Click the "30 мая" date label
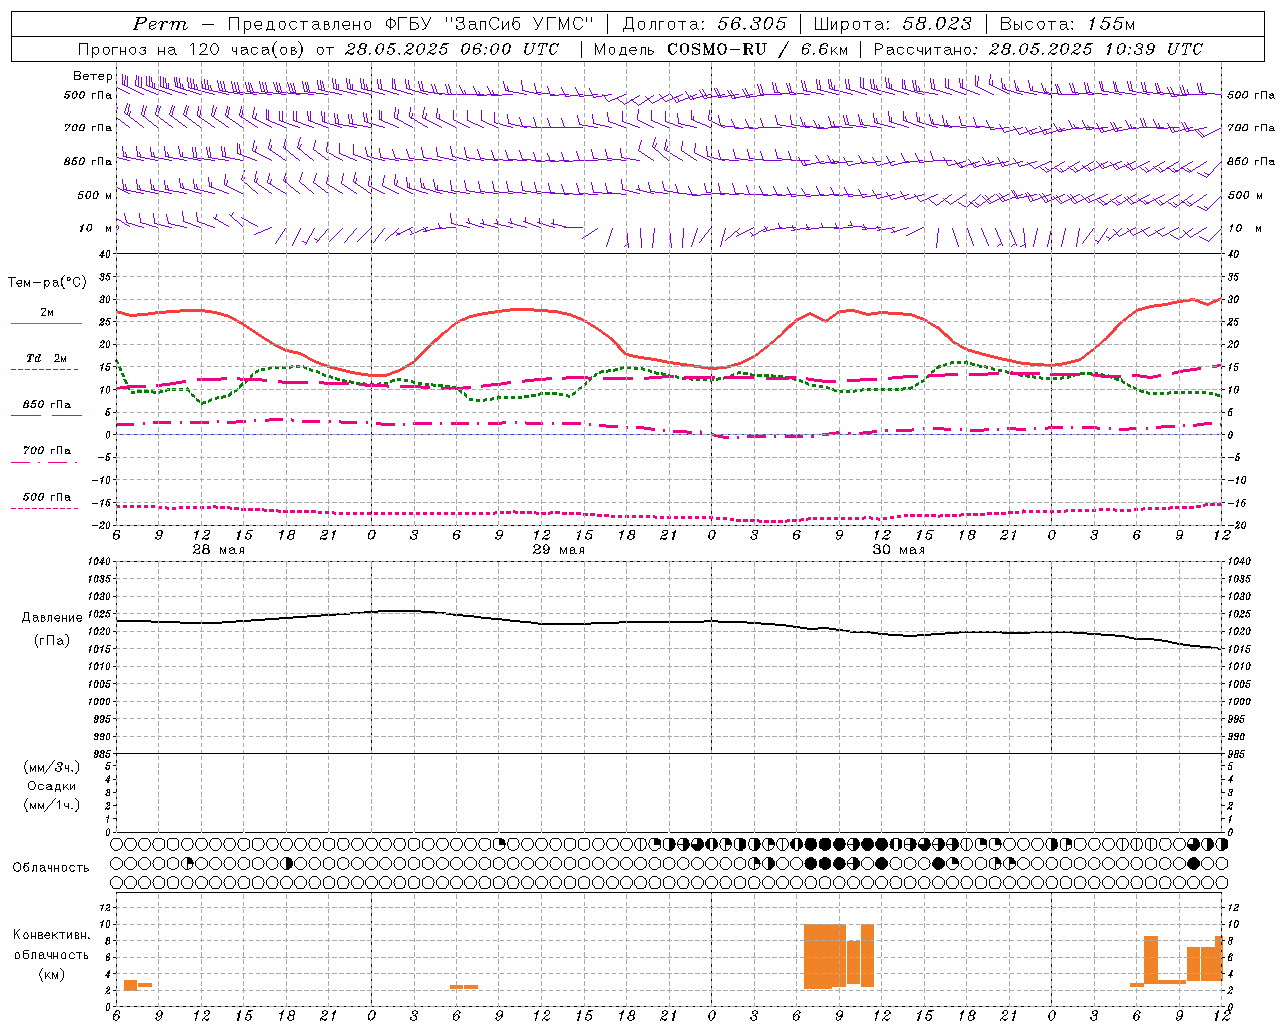1280x1024 pixels. 898,550
